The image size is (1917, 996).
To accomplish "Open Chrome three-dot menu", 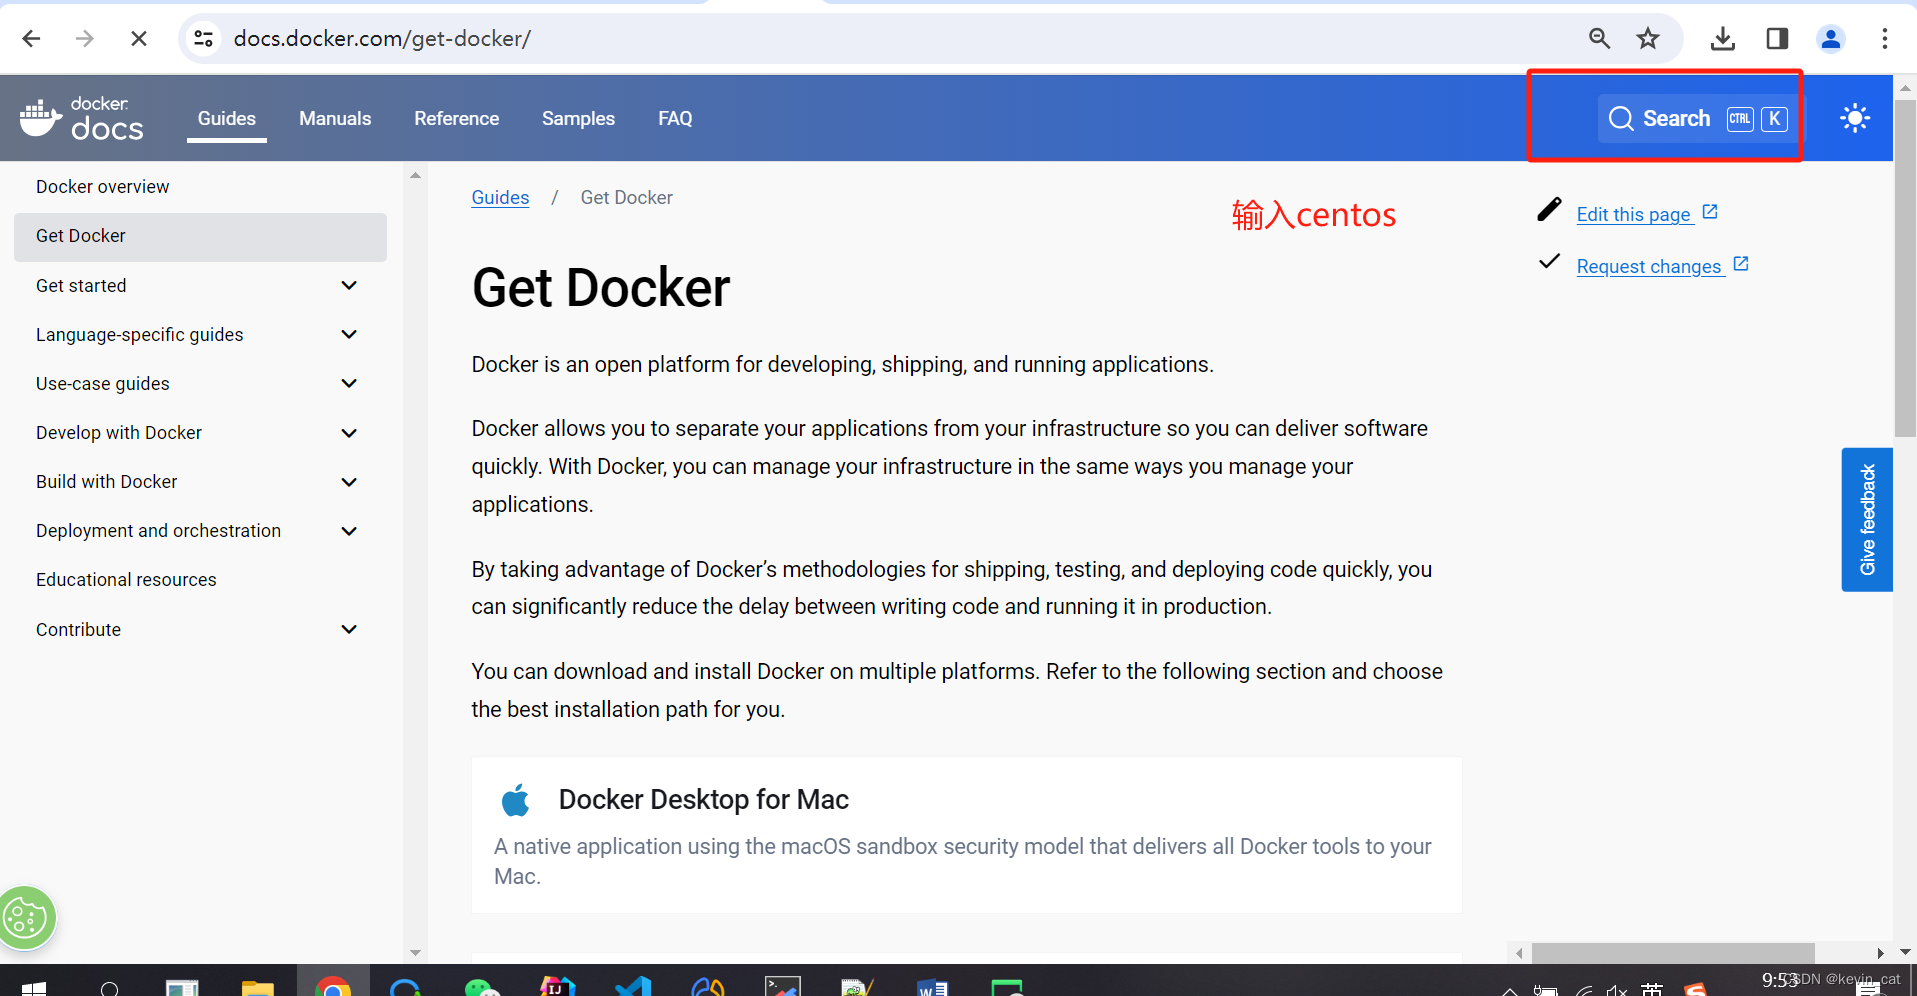I will [1885, 38].
